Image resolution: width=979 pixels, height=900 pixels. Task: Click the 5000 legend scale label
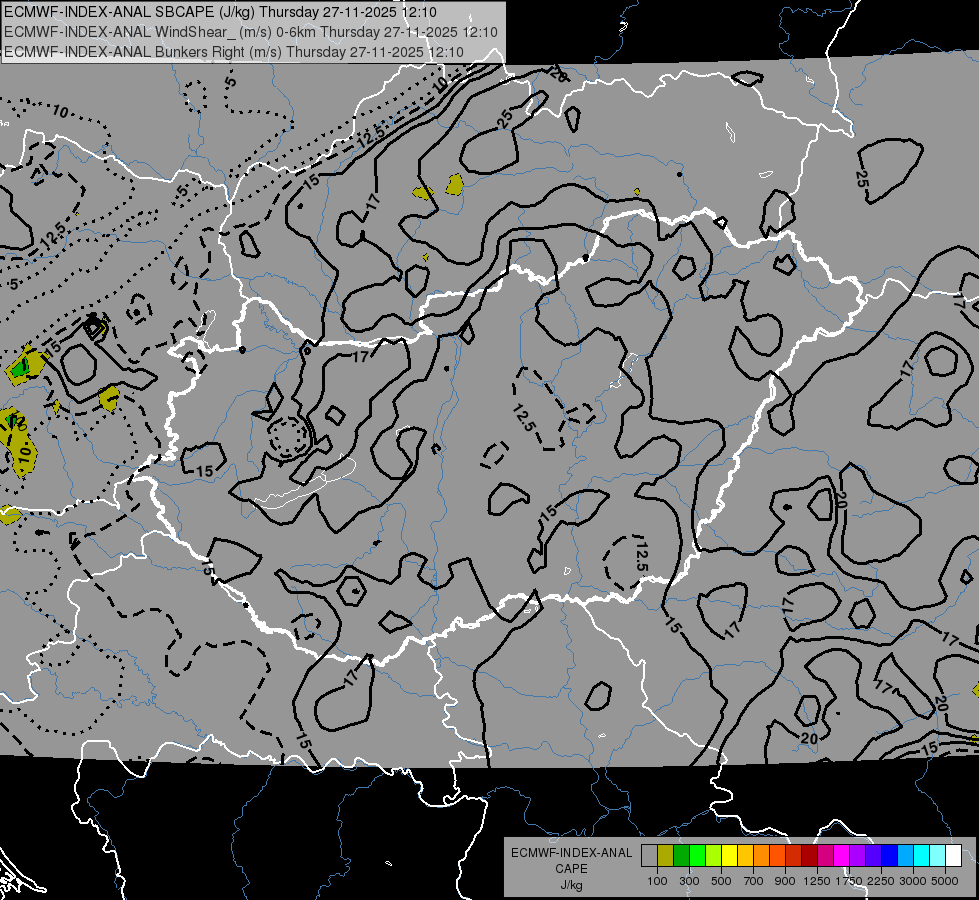click(945, 881)
